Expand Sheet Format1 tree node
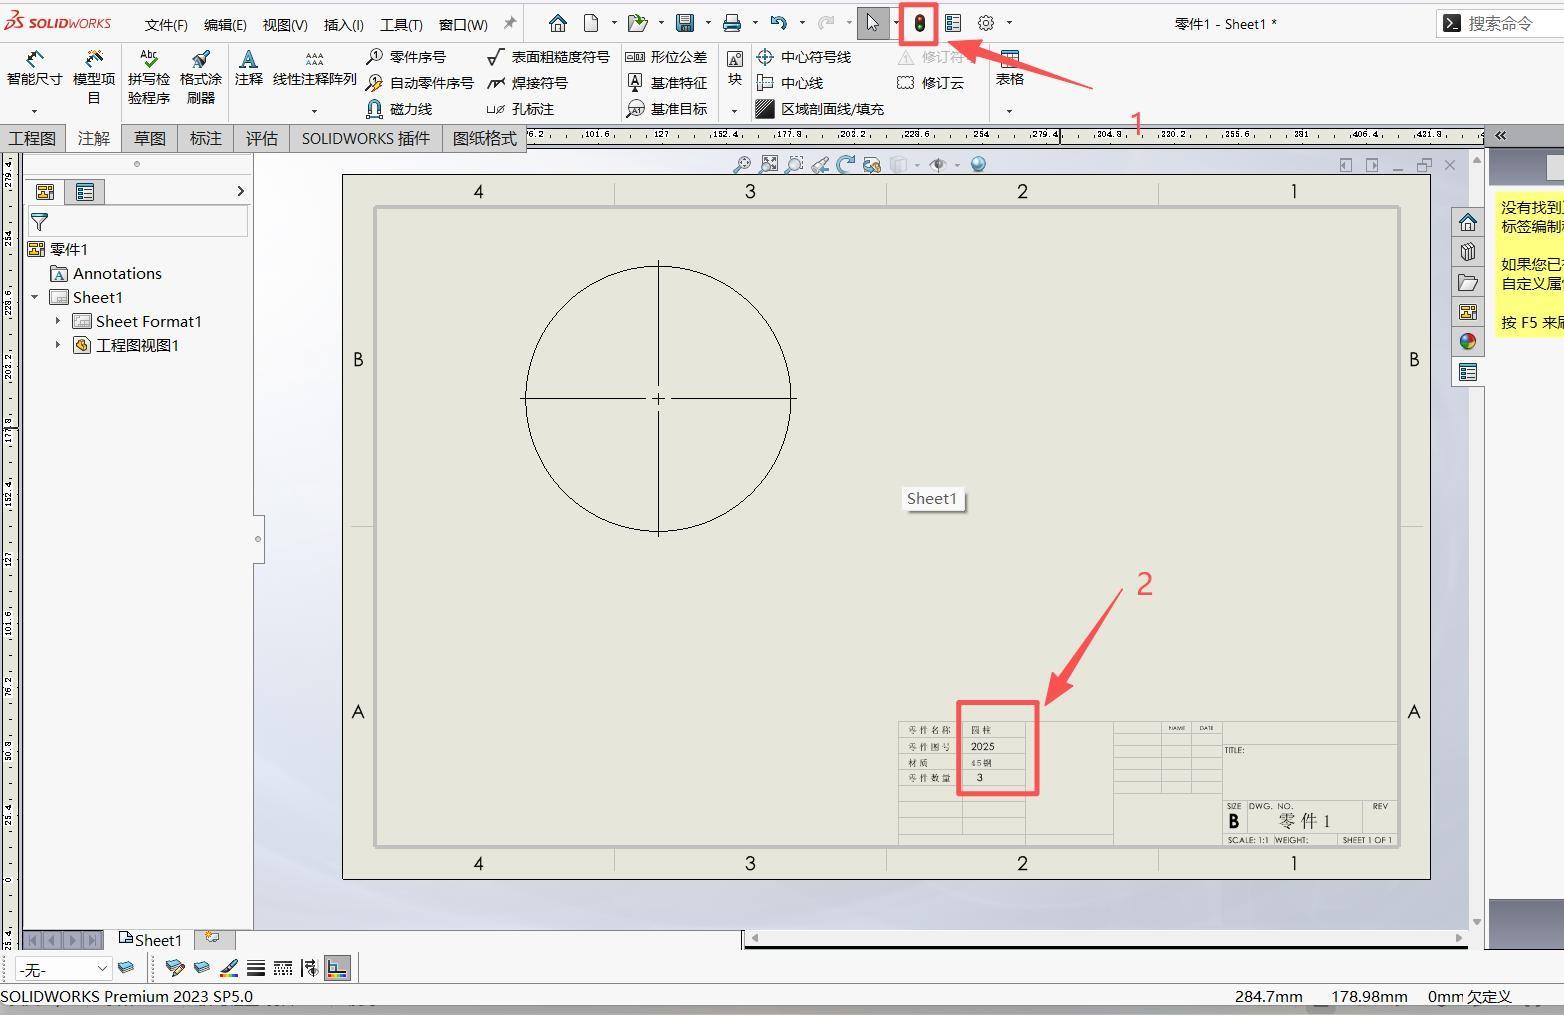 pyautogui.click(x=57, y=321)
